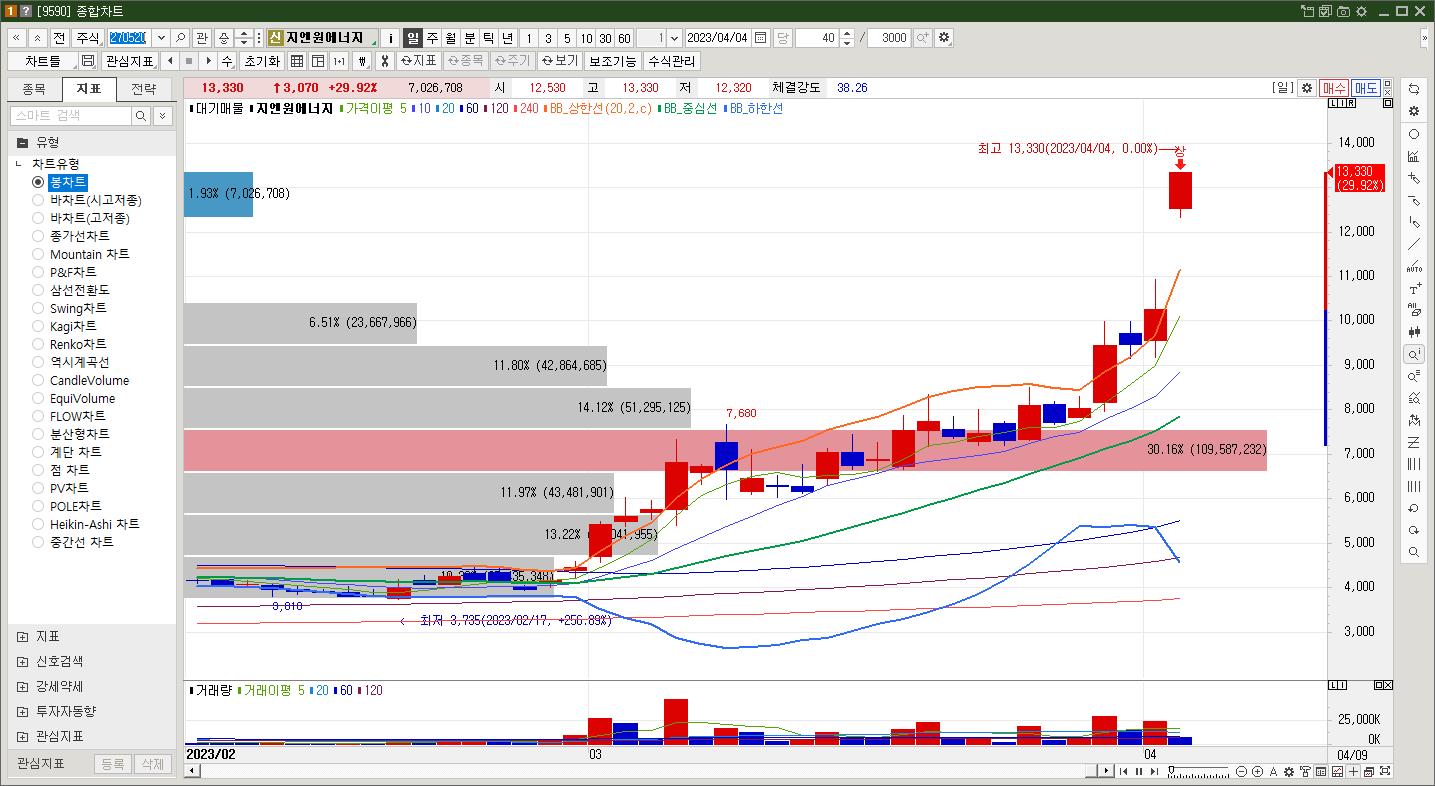Click the fullscreen frame icon at bottom right
This screenshot has height=786, width=1435.
[x=1385, y=771]
